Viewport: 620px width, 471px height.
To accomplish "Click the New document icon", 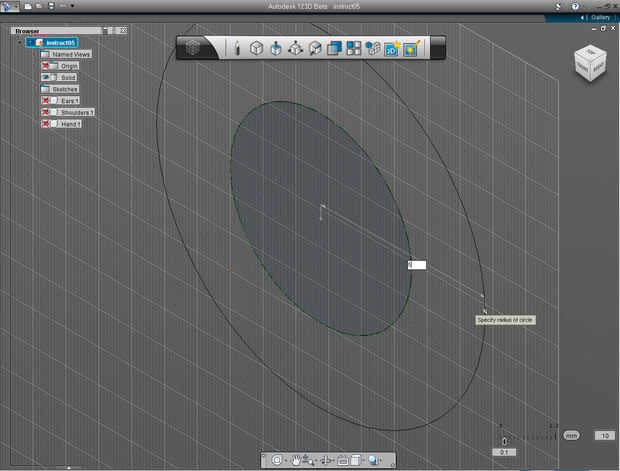I will click(x=28, y=6).
